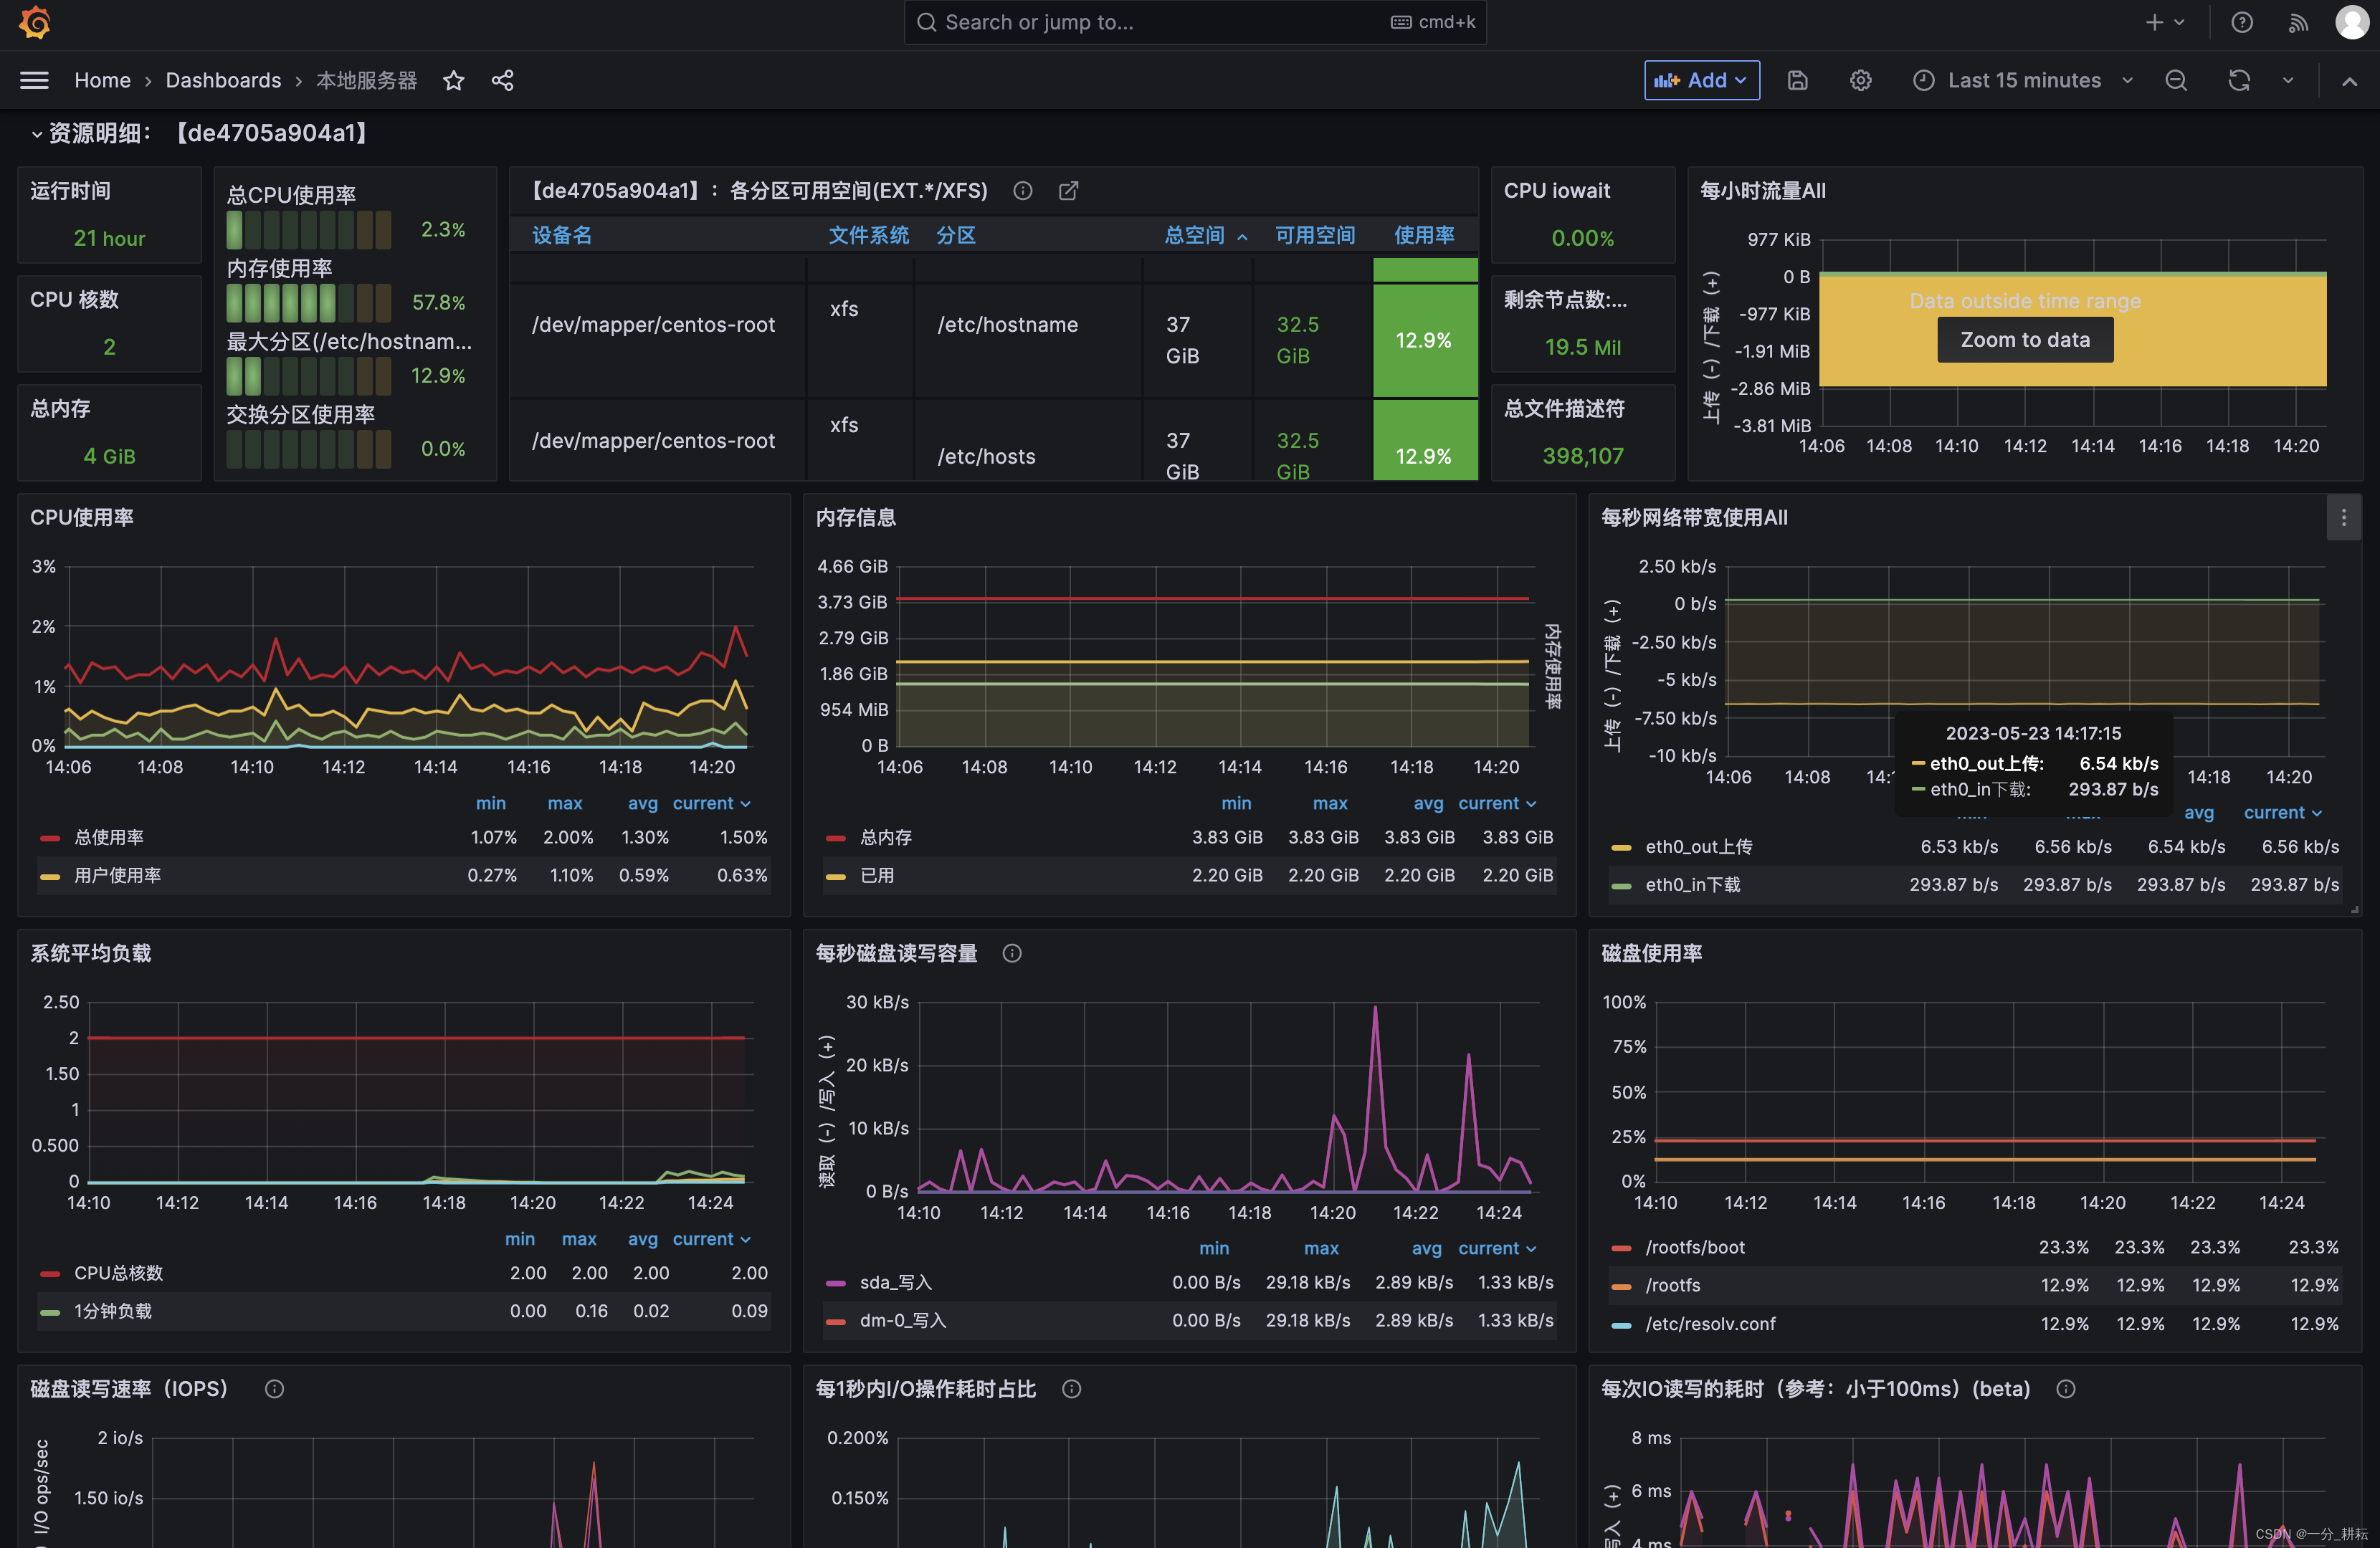Open the Grafana help icon

(2242, 22)
